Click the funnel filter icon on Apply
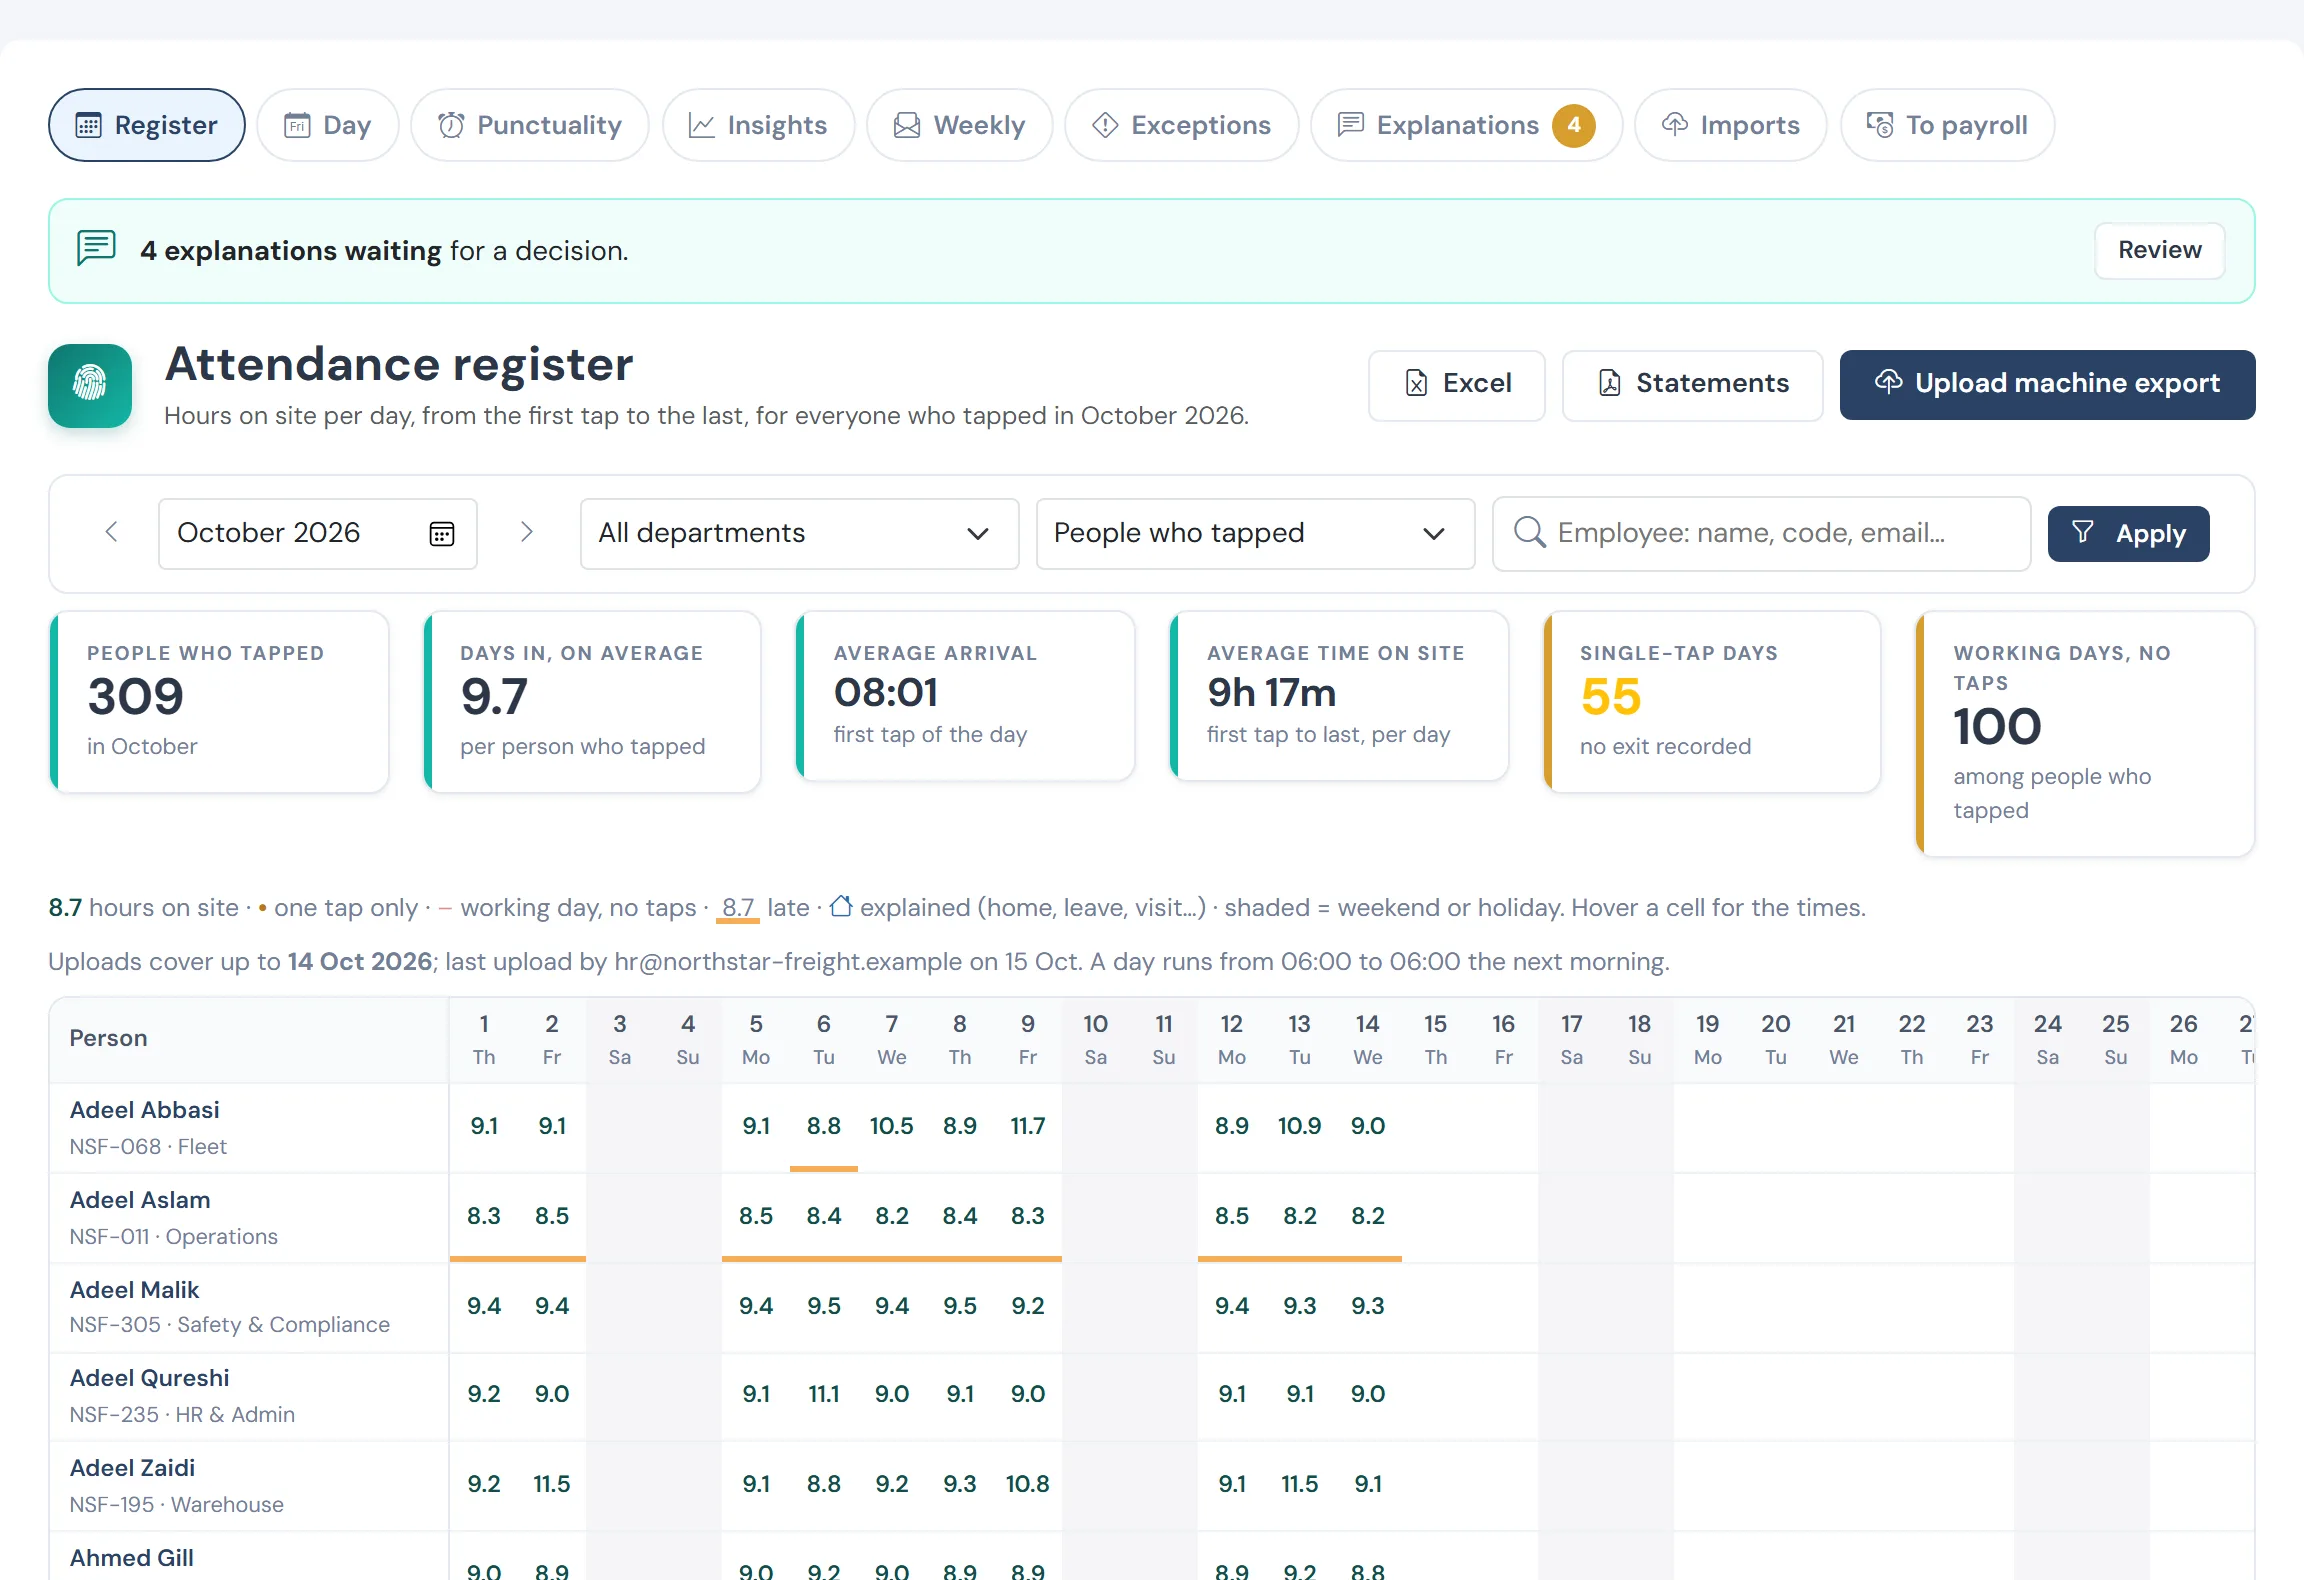The image size is (2304, 1580). coord(2083,532)
